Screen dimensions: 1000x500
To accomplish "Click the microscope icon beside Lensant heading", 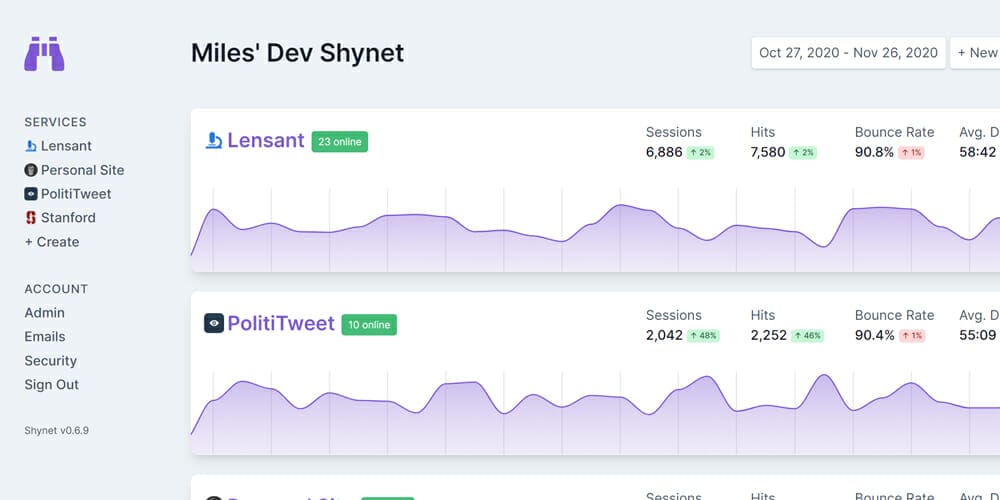I will (213, 141).
